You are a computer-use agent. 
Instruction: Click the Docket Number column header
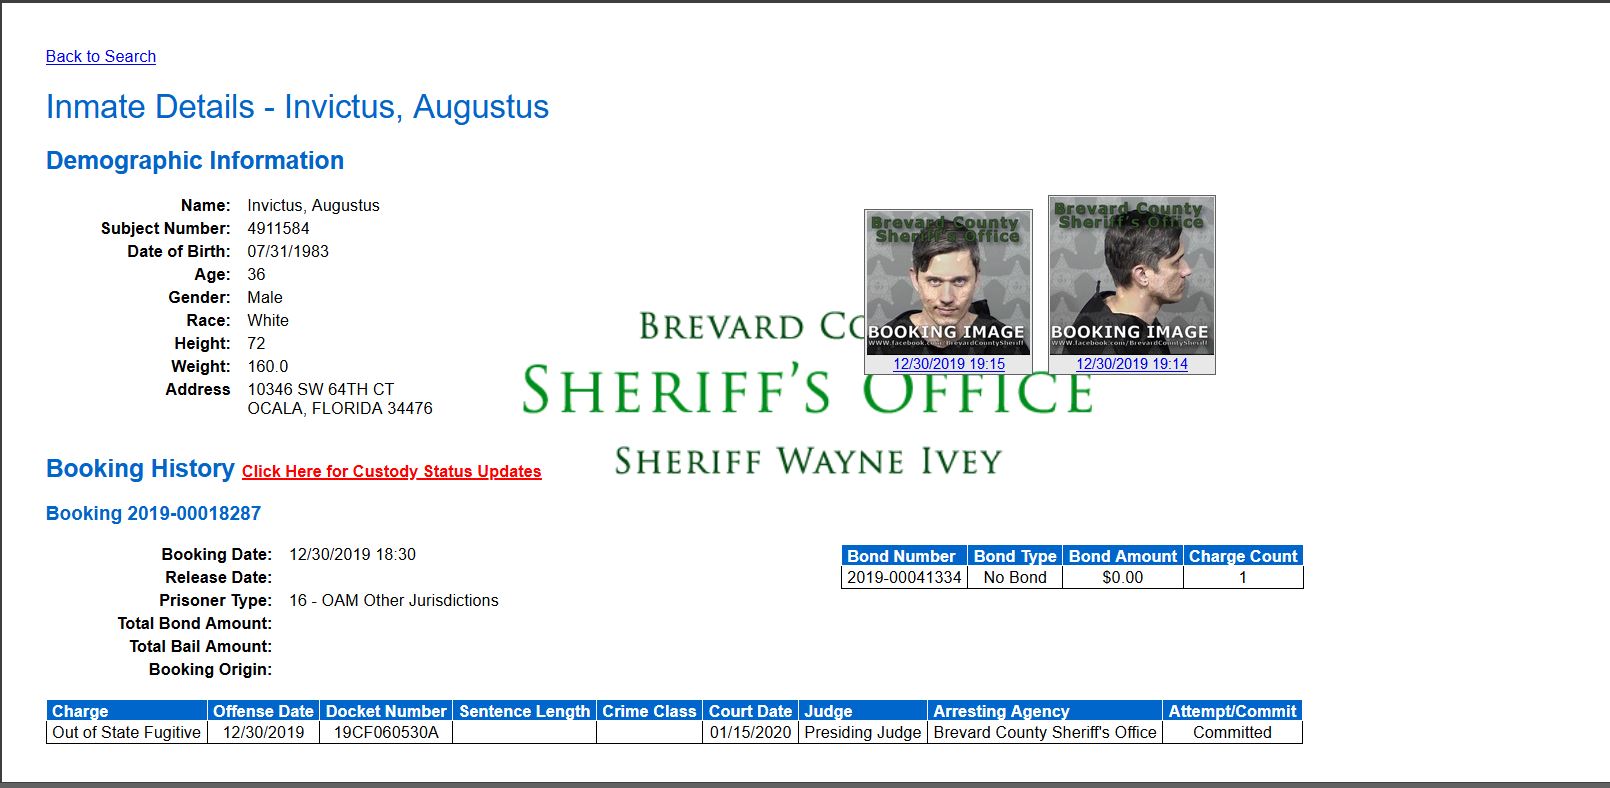click(x=386, y=711)
